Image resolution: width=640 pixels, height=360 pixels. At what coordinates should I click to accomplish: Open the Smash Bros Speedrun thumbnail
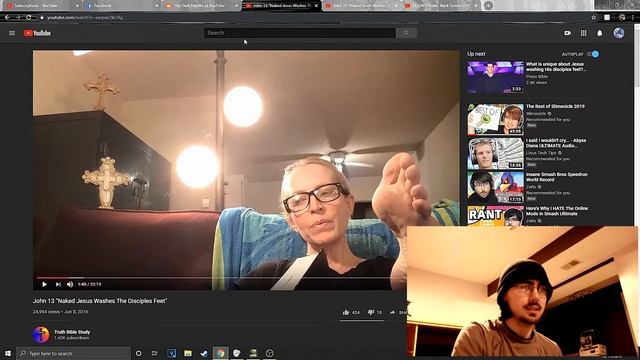pos(496,187)
